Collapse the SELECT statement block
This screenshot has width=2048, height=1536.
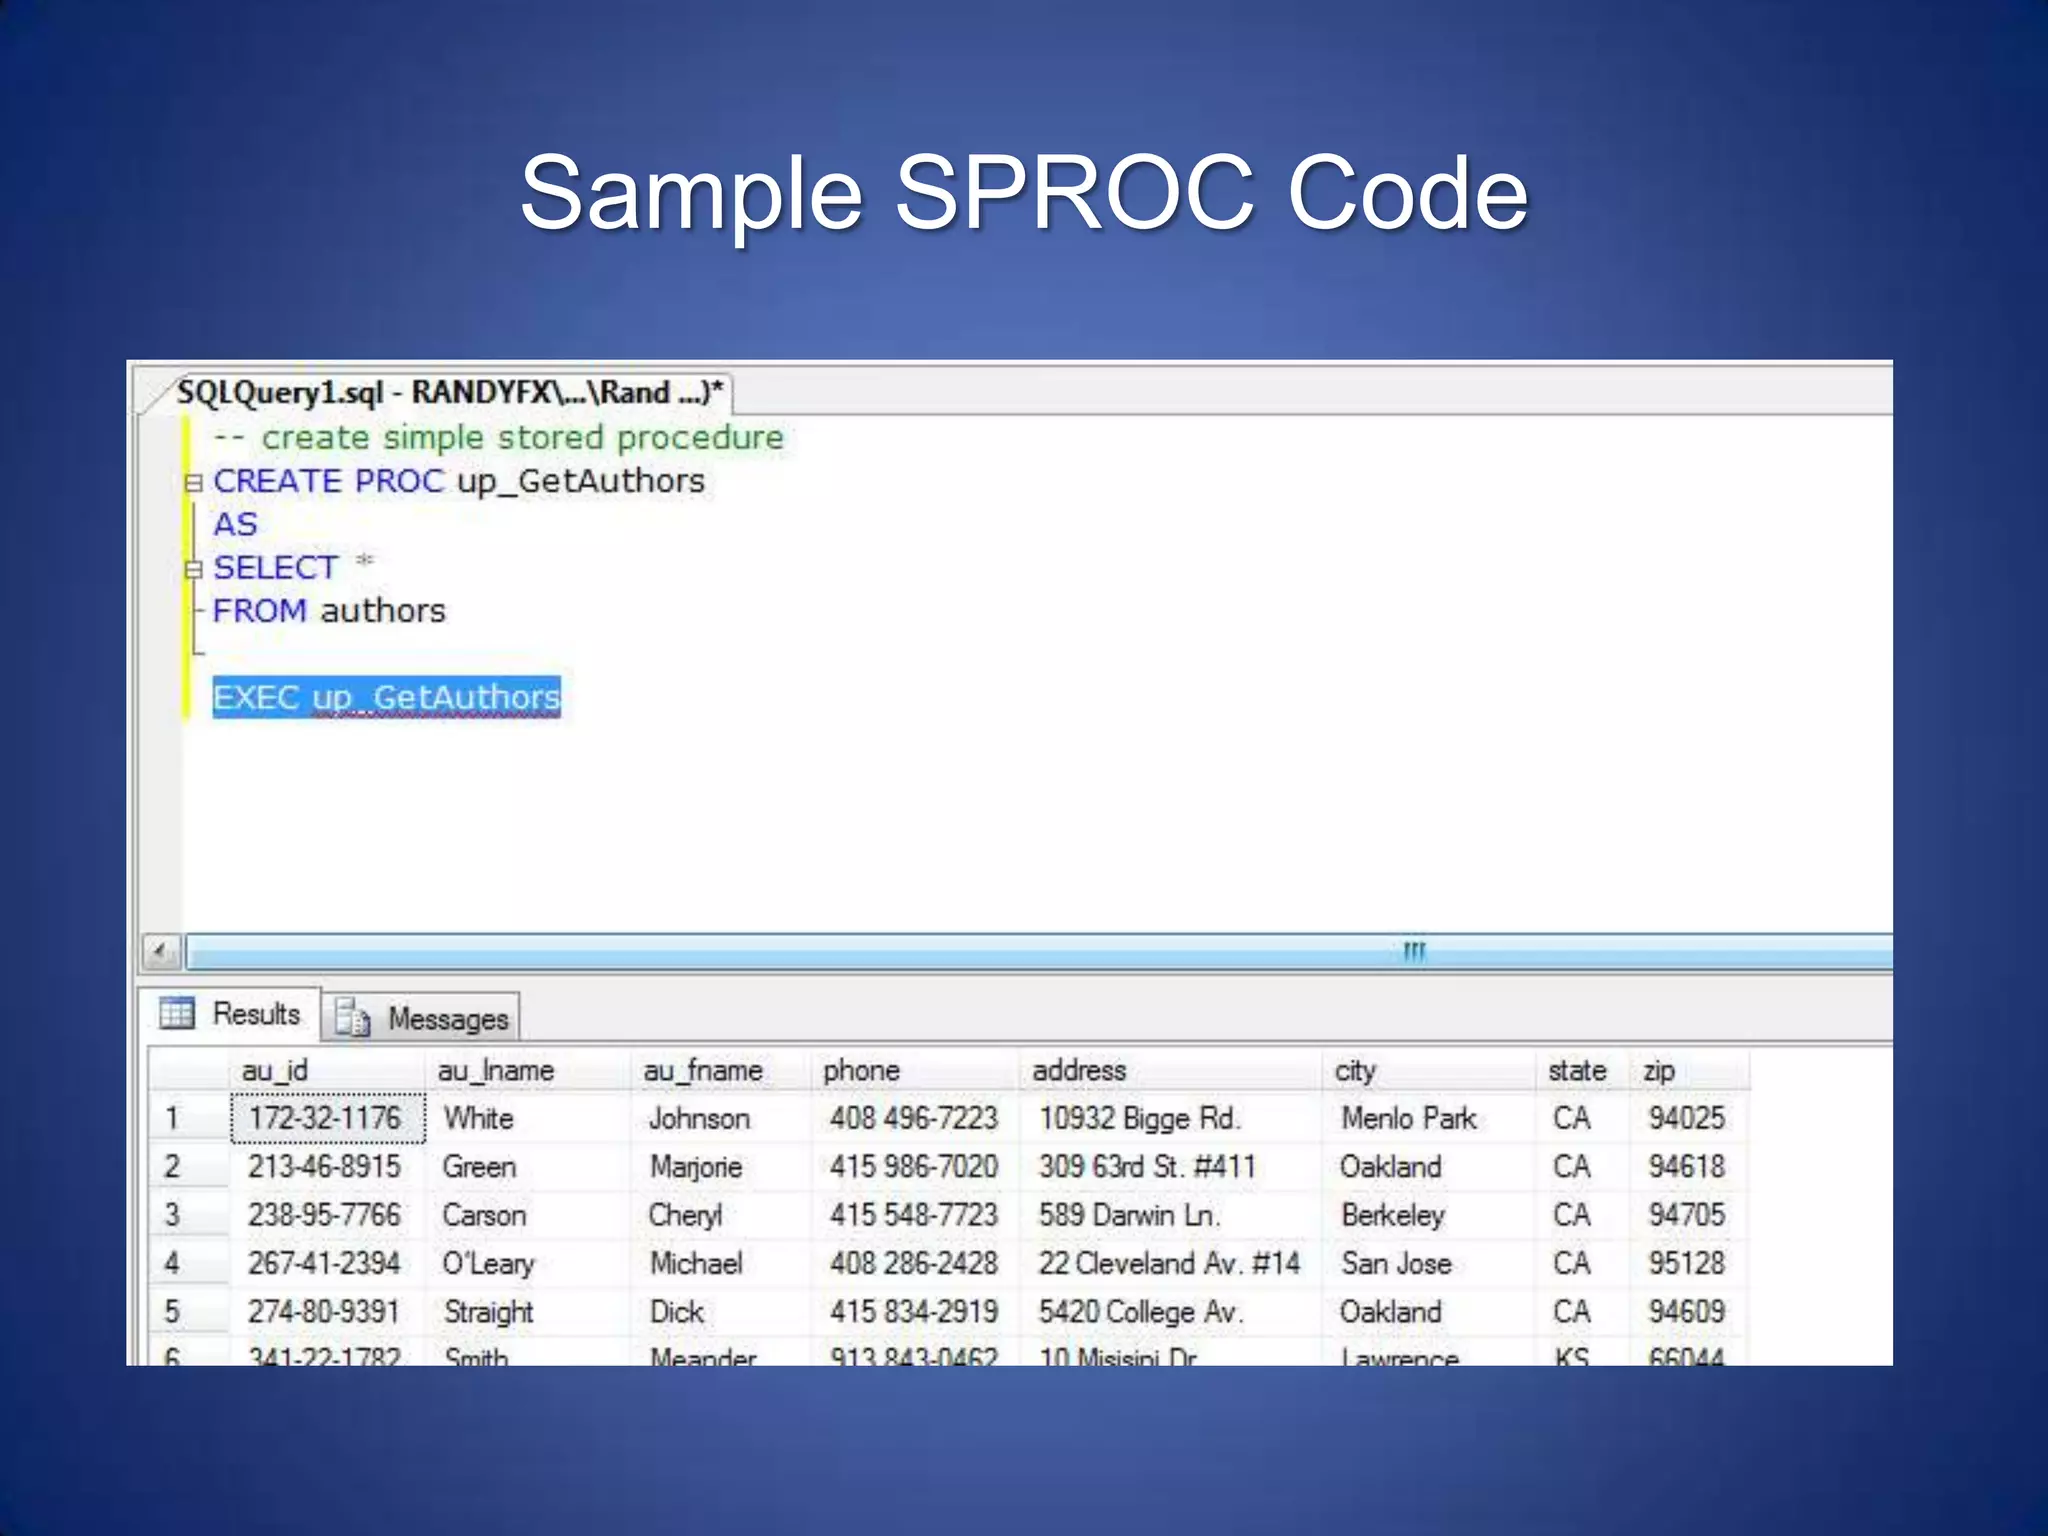coord(193,570)
